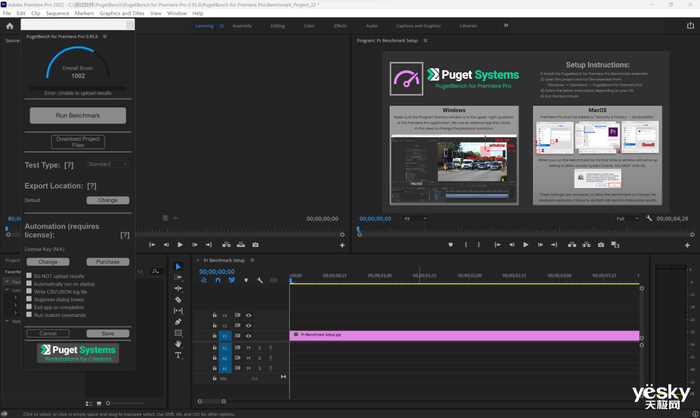Select the Pen tool

coord(178,322)
